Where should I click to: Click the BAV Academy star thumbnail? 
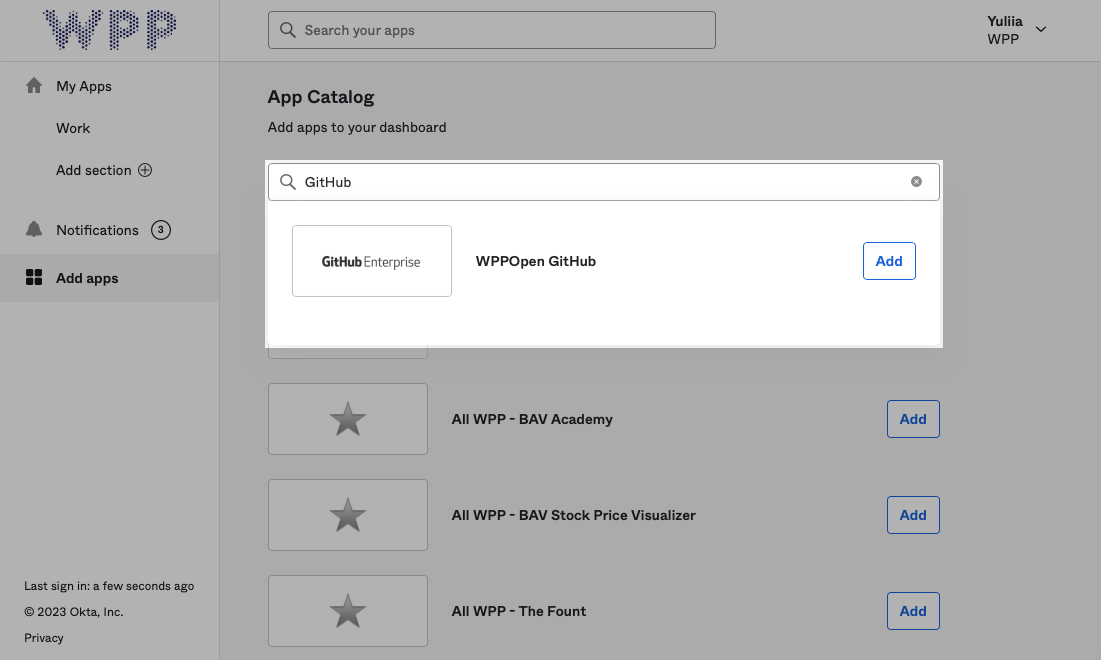point(348,419)
